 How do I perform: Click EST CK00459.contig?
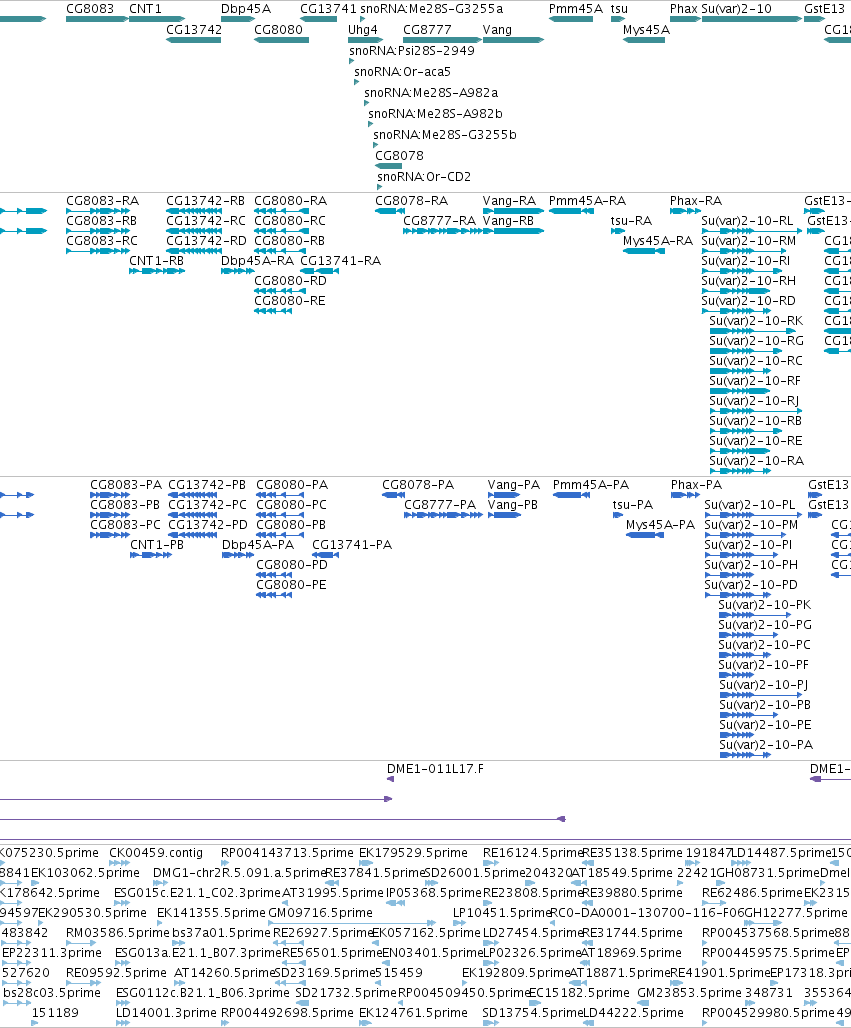coord(156,853)
